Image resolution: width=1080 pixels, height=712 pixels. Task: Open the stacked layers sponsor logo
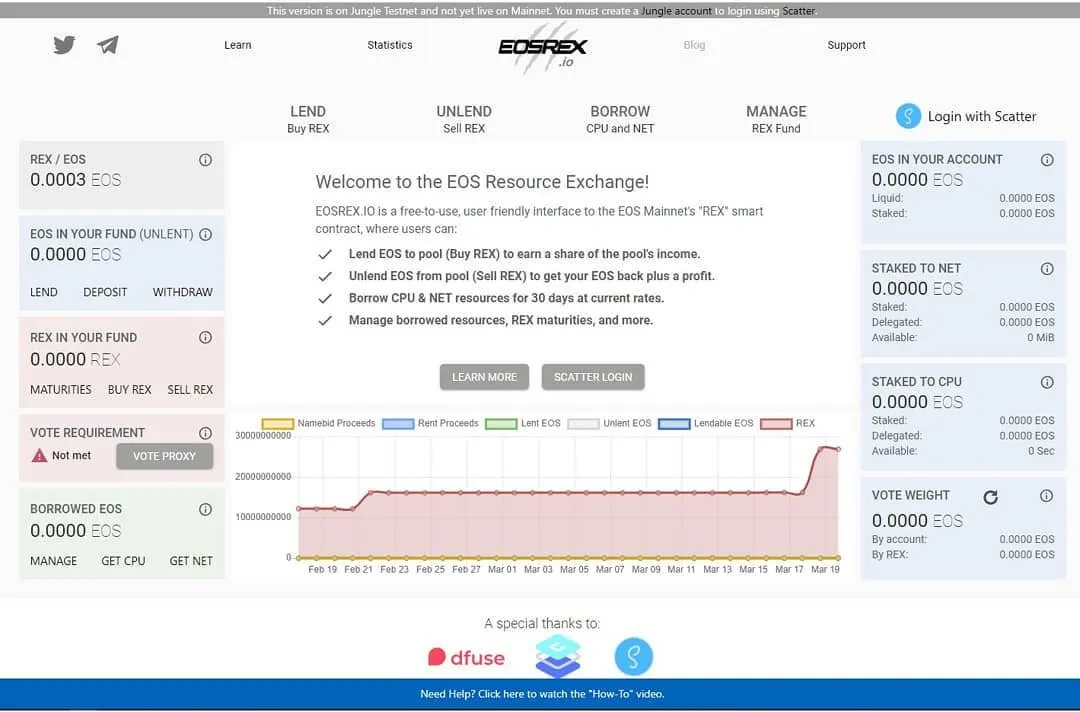[558, 656]
